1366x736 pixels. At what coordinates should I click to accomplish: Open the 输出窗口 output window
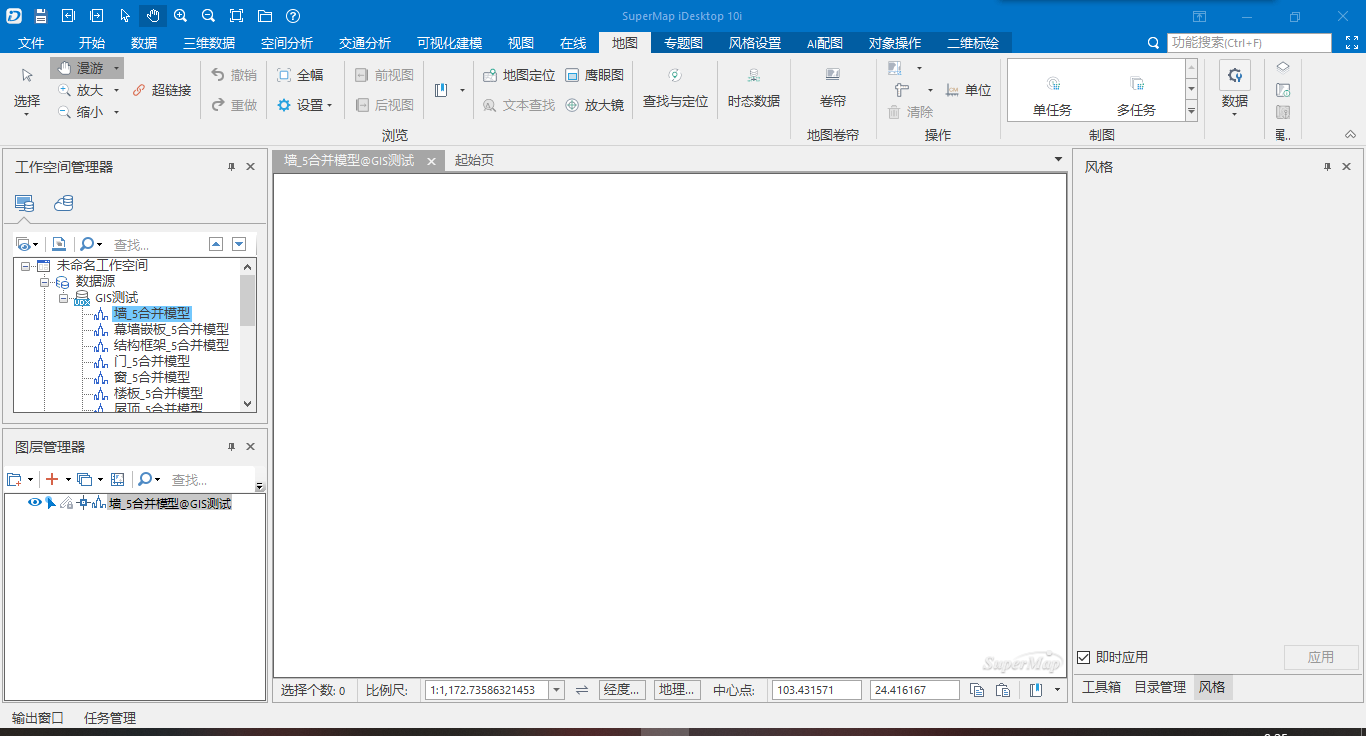pos(38,718)
